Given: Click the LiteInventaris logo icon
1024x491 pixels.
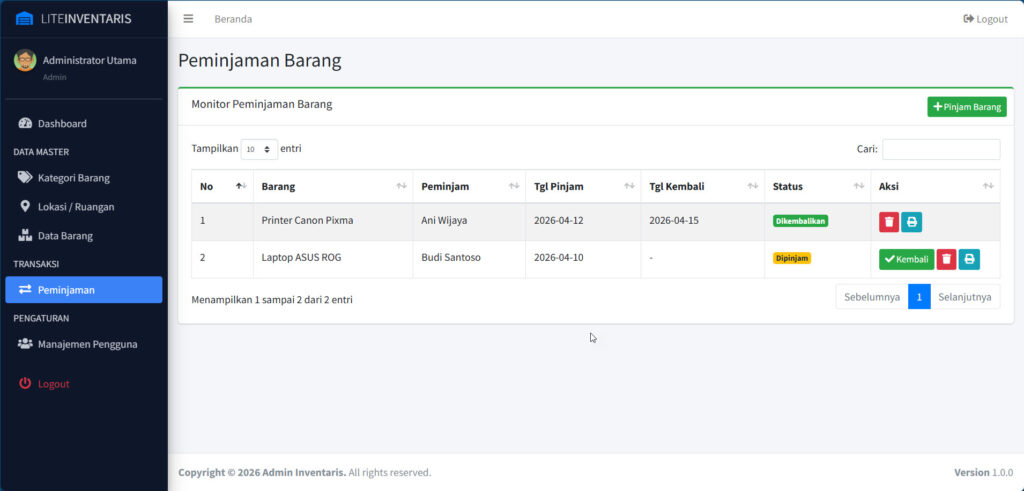Looking at the screenshot, I should point(24,19).
